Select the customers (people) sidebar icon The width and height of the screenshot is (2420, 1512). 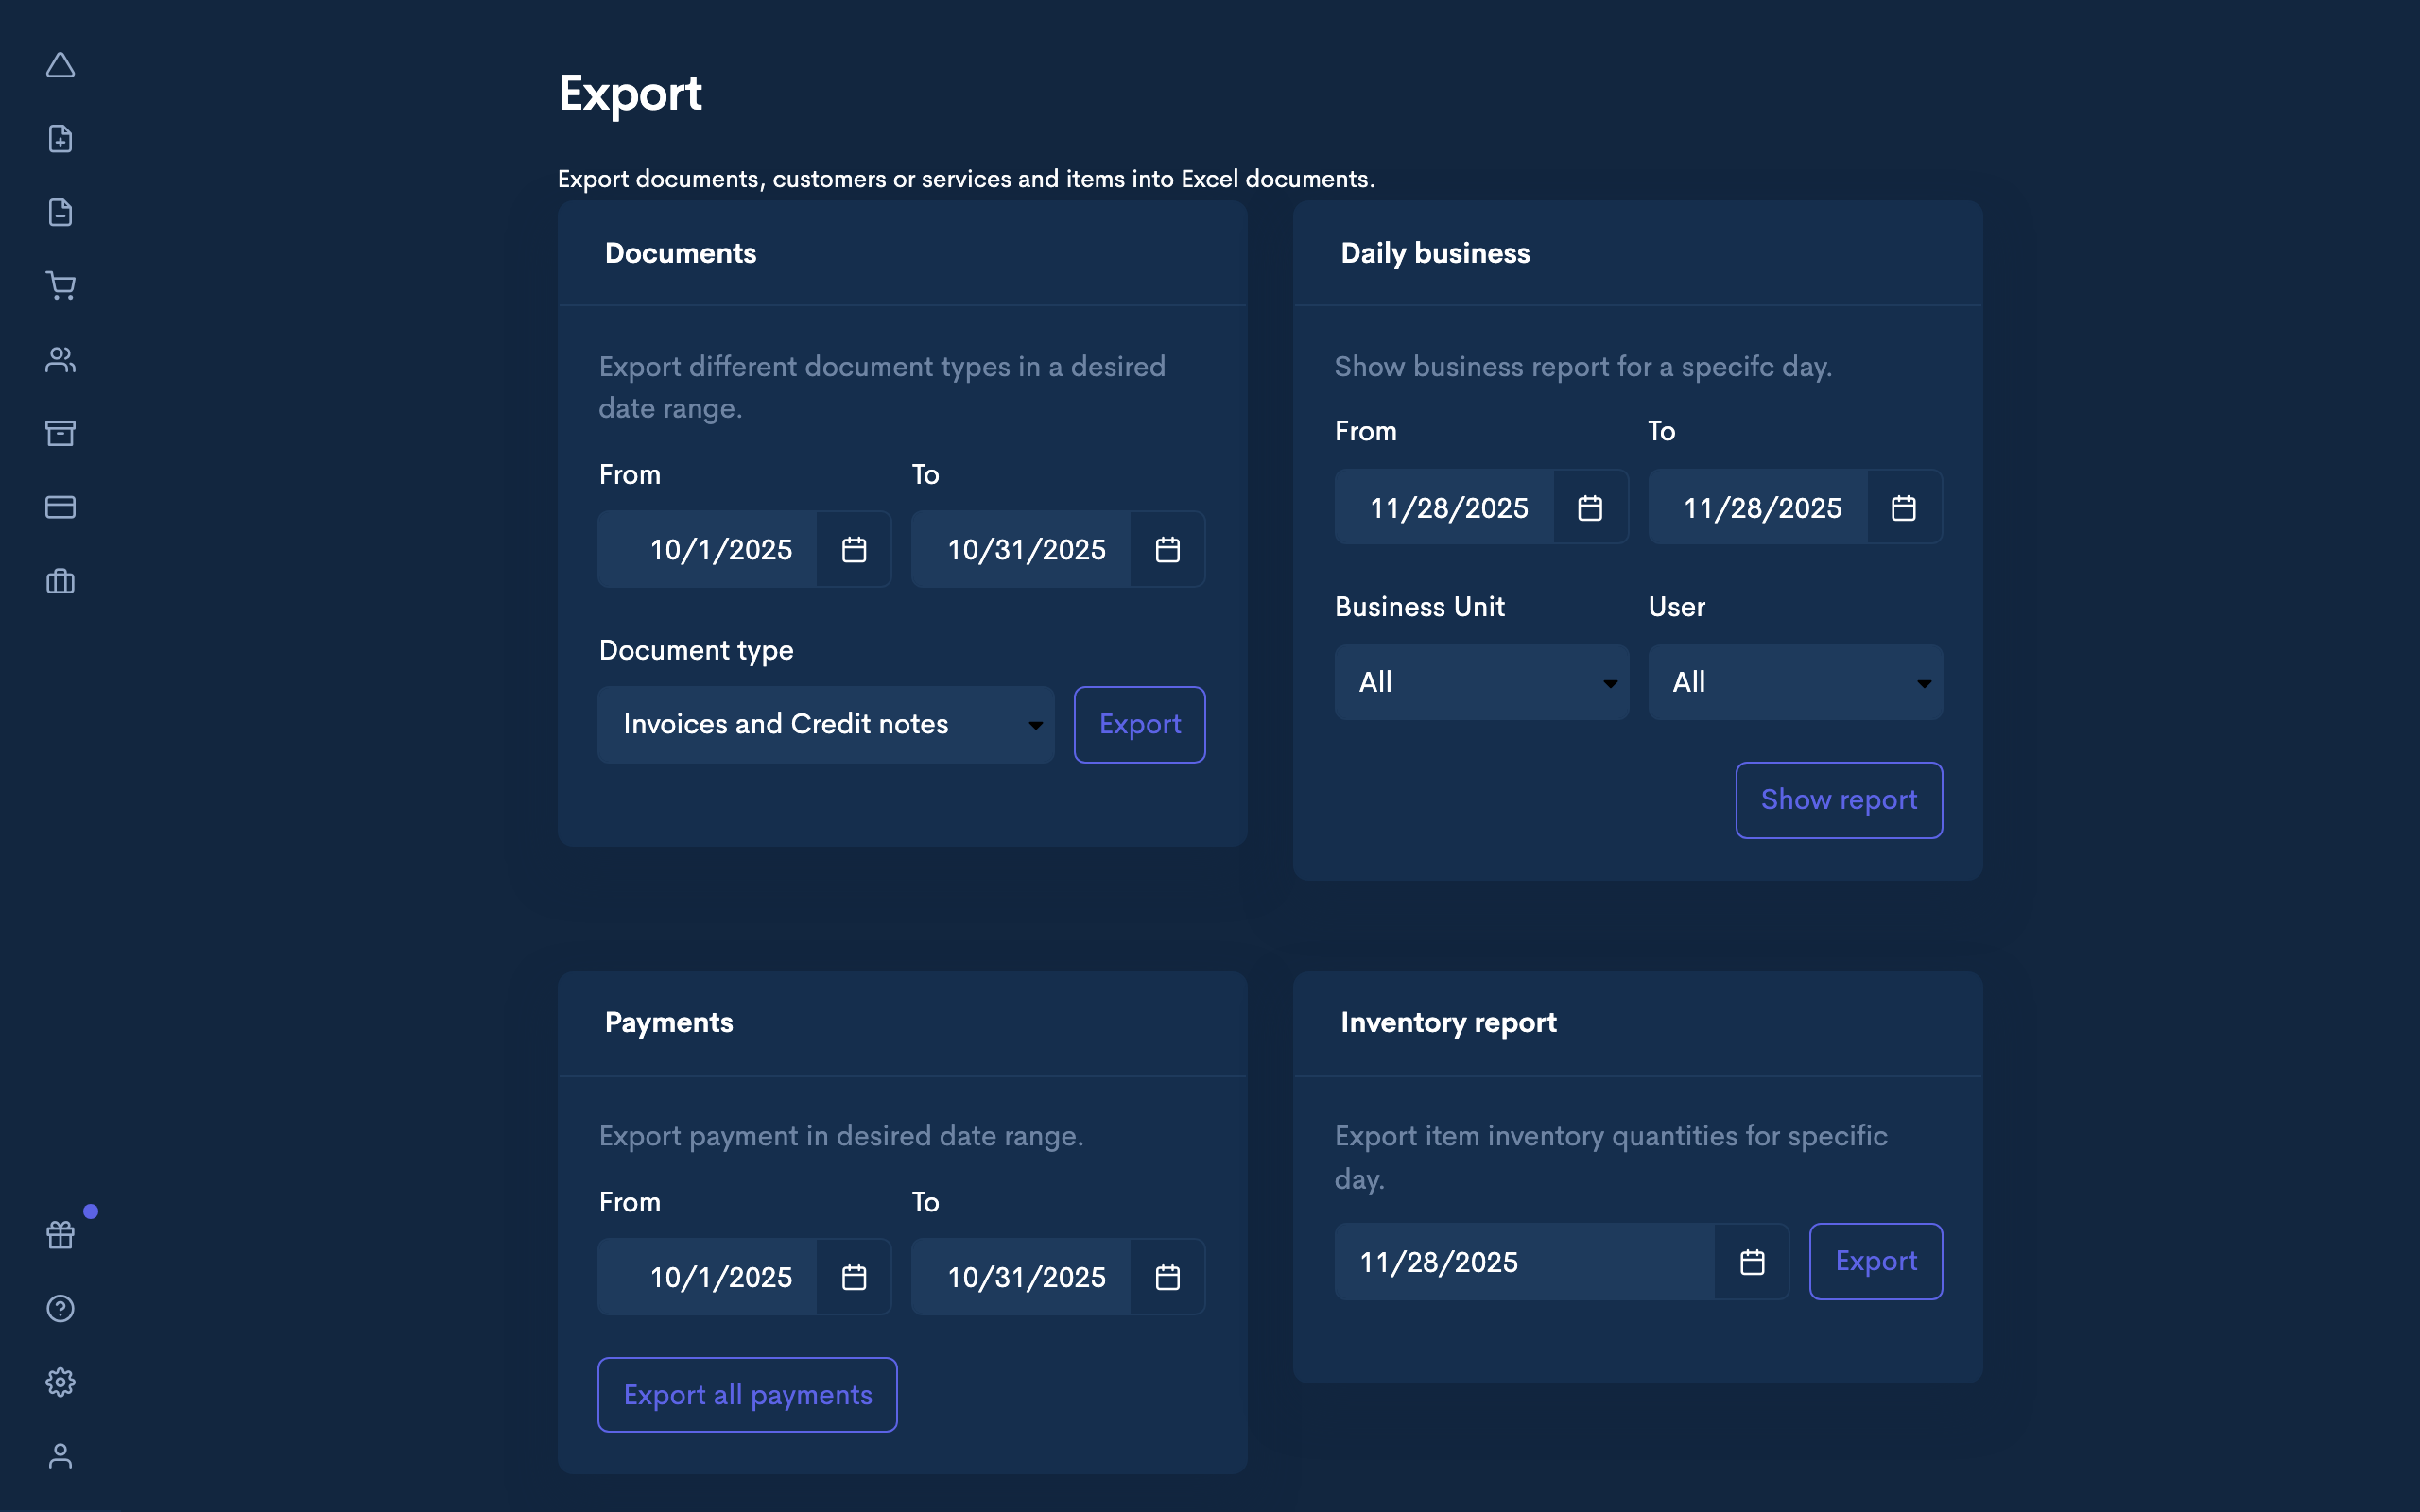point(61,359)
